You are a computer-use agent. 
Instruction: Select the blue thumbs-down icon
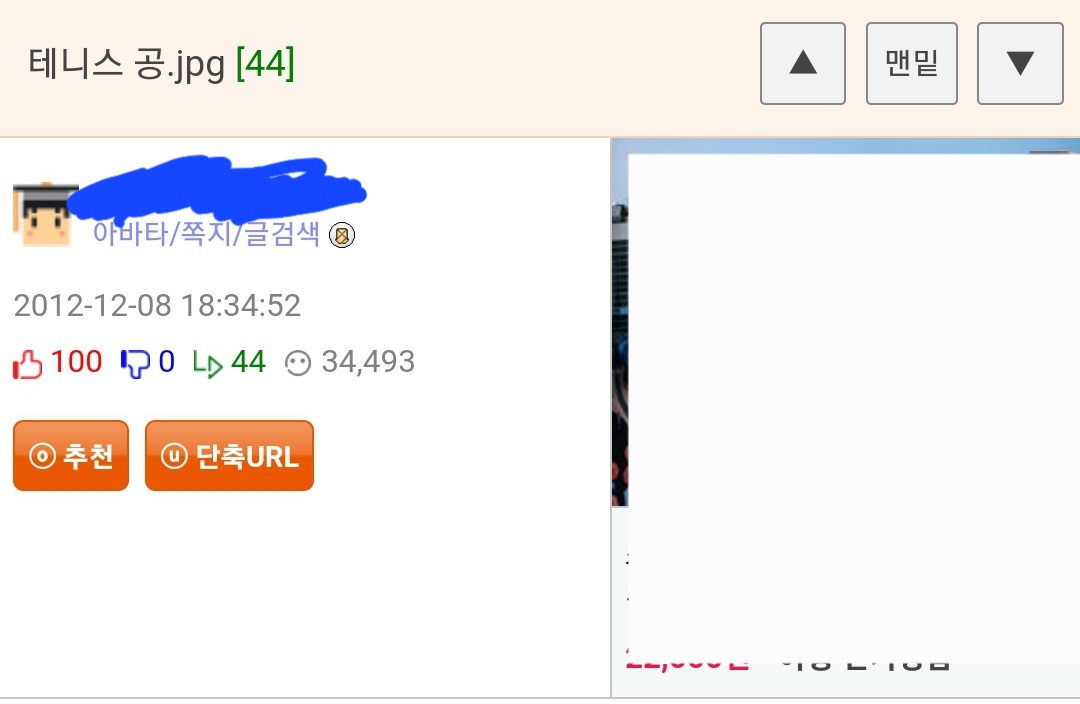(135, 364)
